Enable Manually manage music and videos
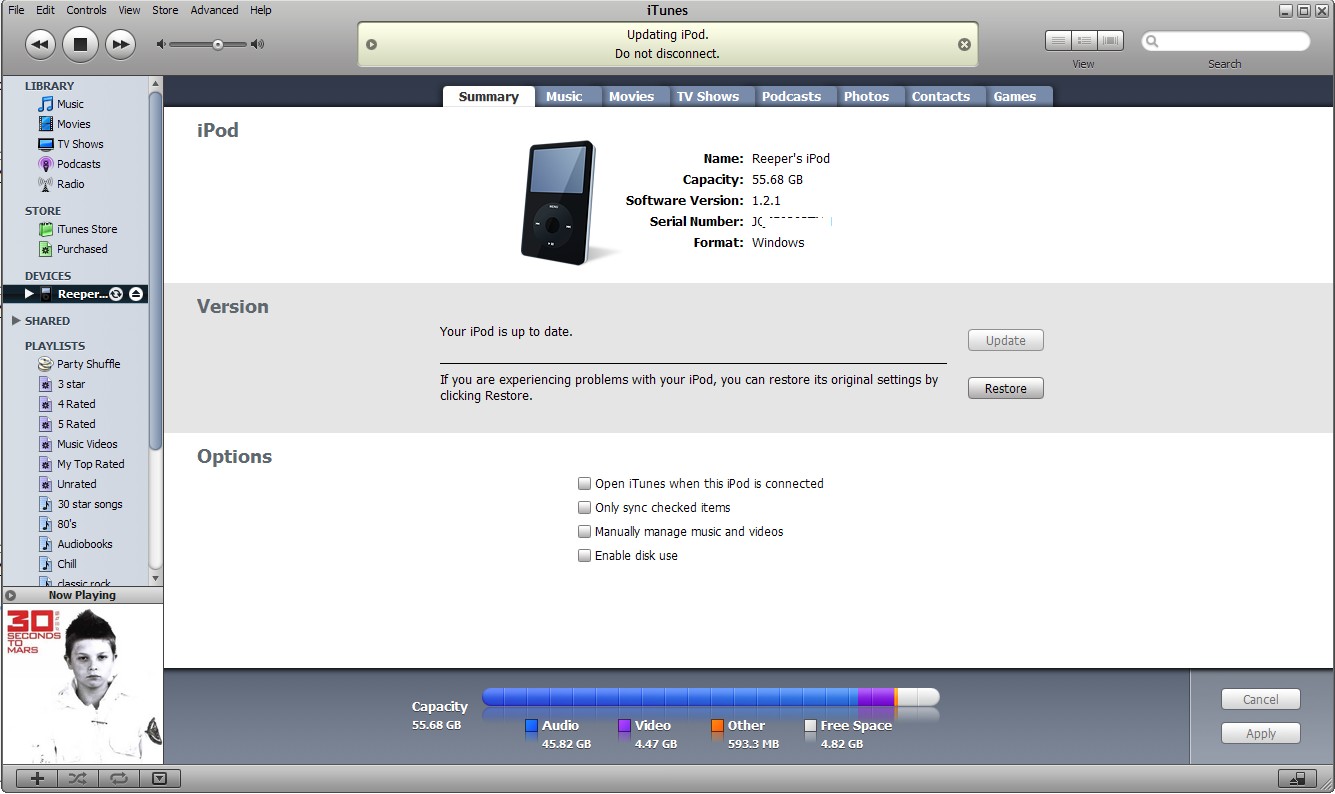Screen dimensions: 1335x794 coord(585,531)
